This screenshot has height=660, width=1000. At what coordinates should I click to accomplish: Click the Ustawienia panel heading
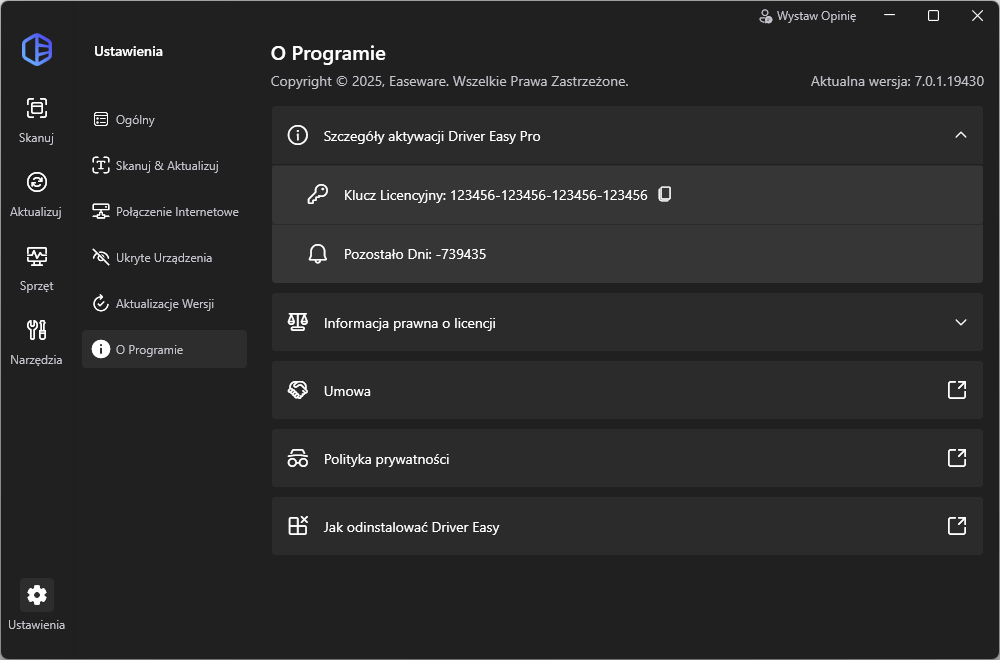(x=128, y=52)
